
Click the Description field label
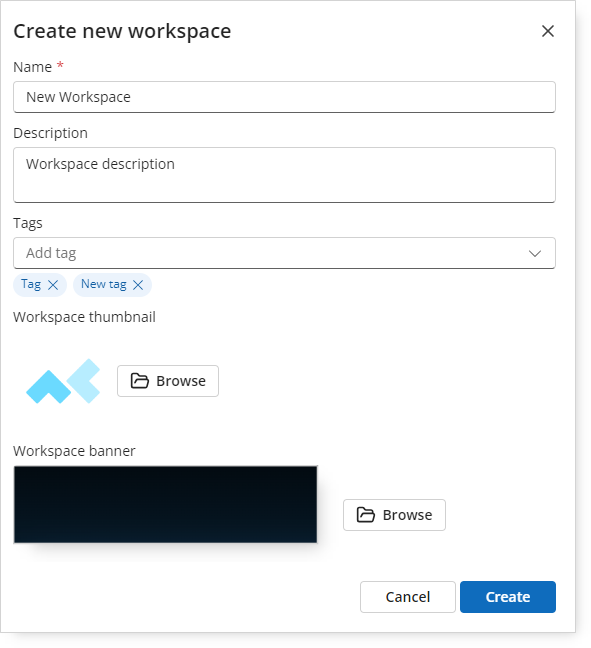tap(50, 133)
